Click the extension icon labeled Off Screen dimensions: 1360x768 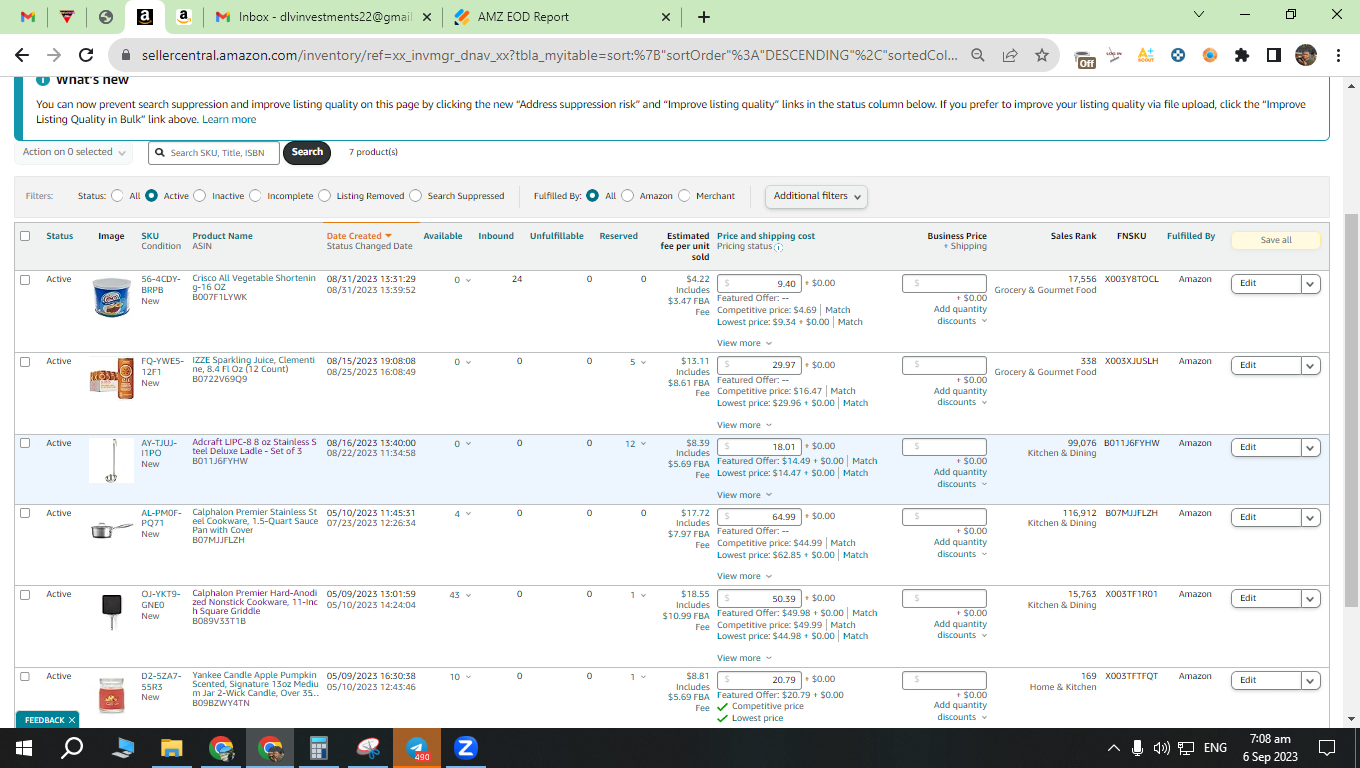[x=1085, y=57]
